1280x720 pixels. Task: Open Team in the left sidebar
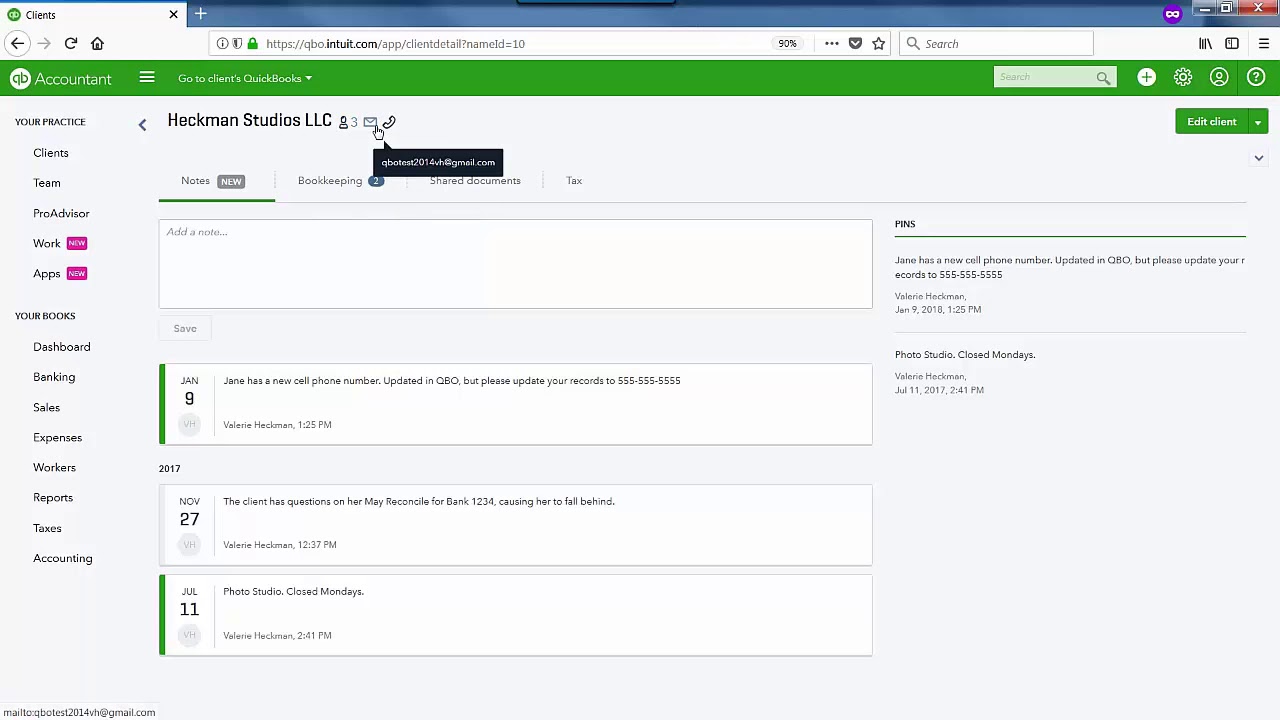click(47, 183)
